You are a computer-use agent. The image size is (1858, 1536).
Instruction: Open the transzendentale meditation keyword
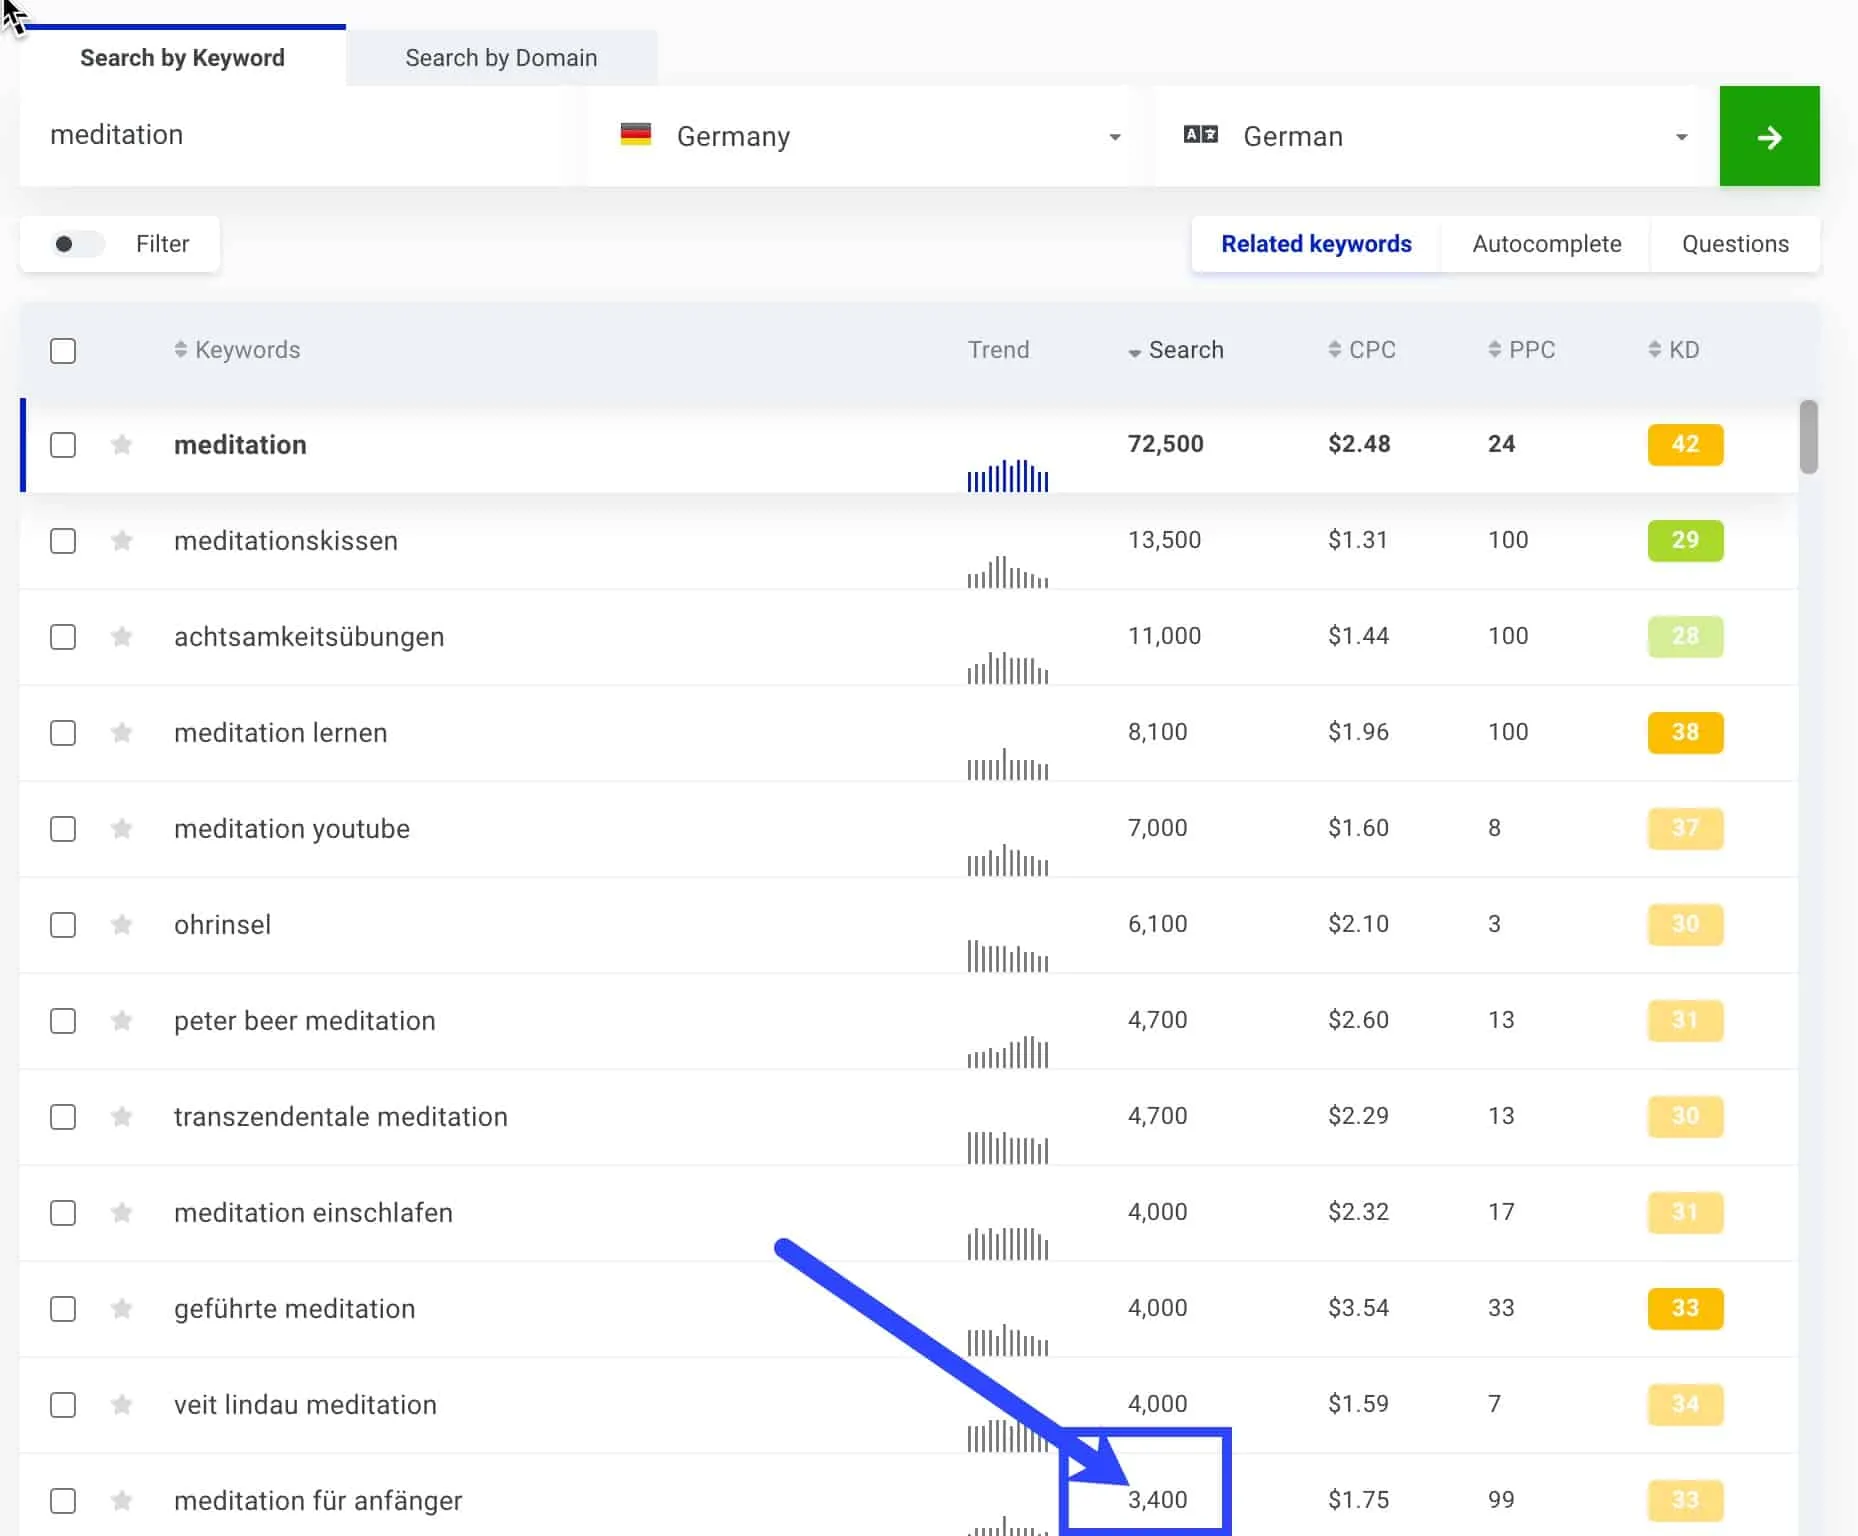(341, 1117)
